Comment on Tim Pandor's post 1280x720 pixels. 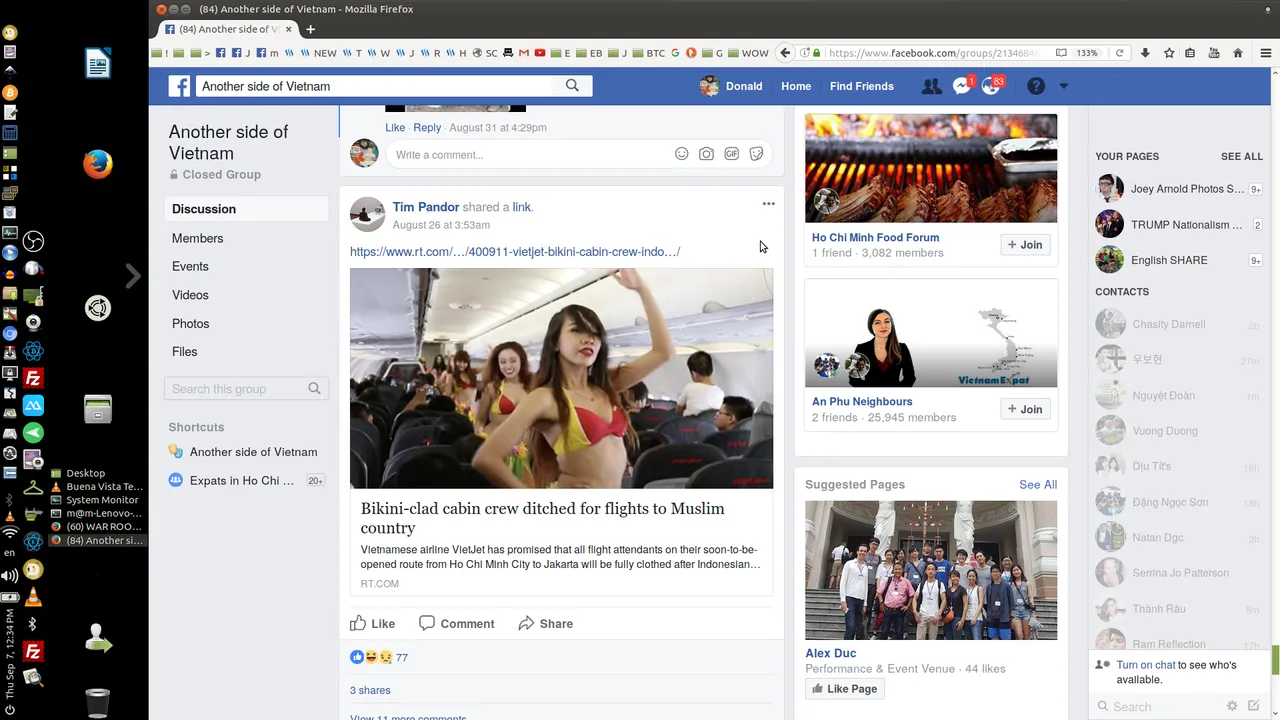coord(456,623)
